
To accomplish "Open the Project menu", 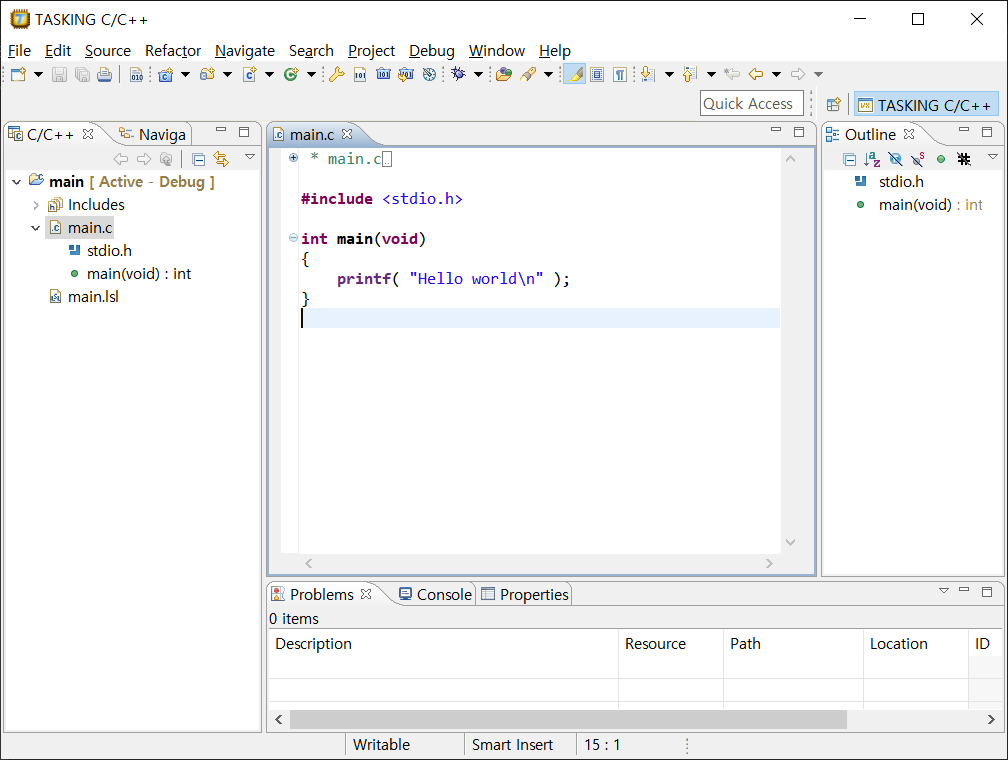I will (x=371, y=51).
